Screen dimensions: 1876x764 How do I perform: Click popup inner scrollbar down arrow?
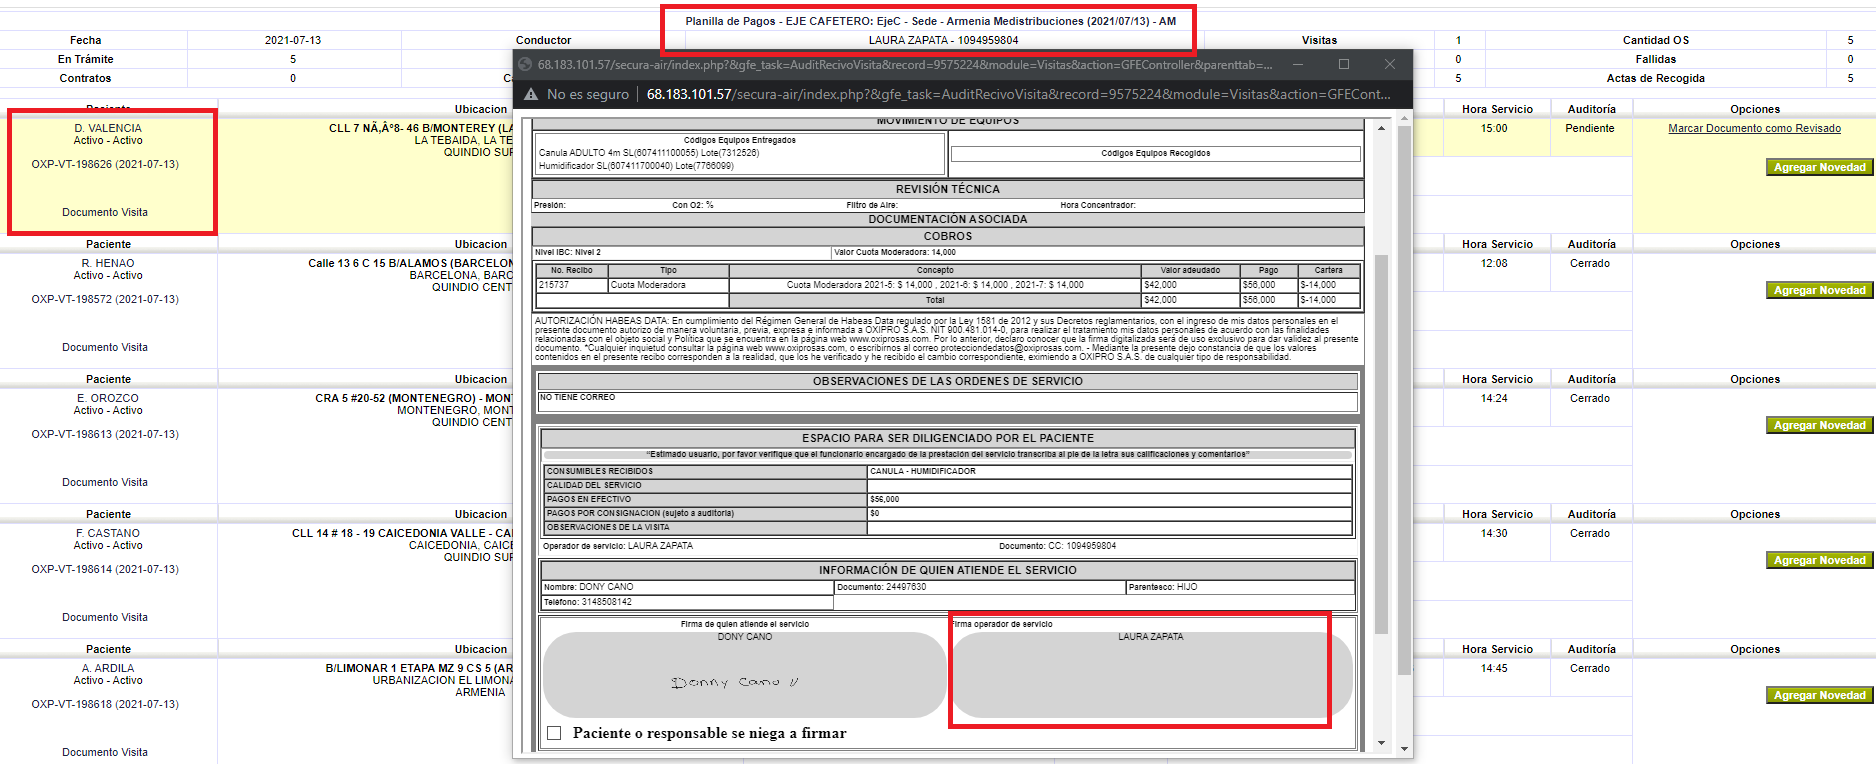(1381, 743)
